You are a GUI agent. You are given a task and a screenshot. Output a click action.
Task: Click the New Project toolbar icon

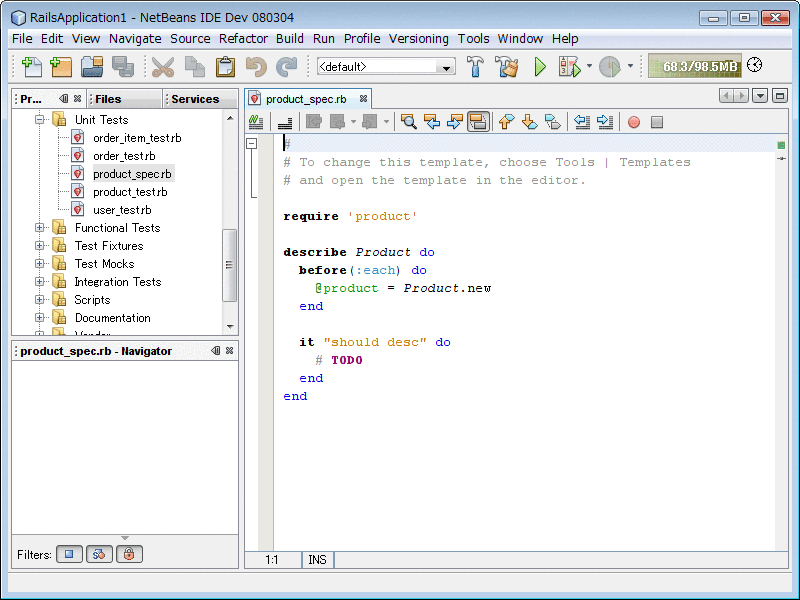pyautogui.click(x=61, y=67)
